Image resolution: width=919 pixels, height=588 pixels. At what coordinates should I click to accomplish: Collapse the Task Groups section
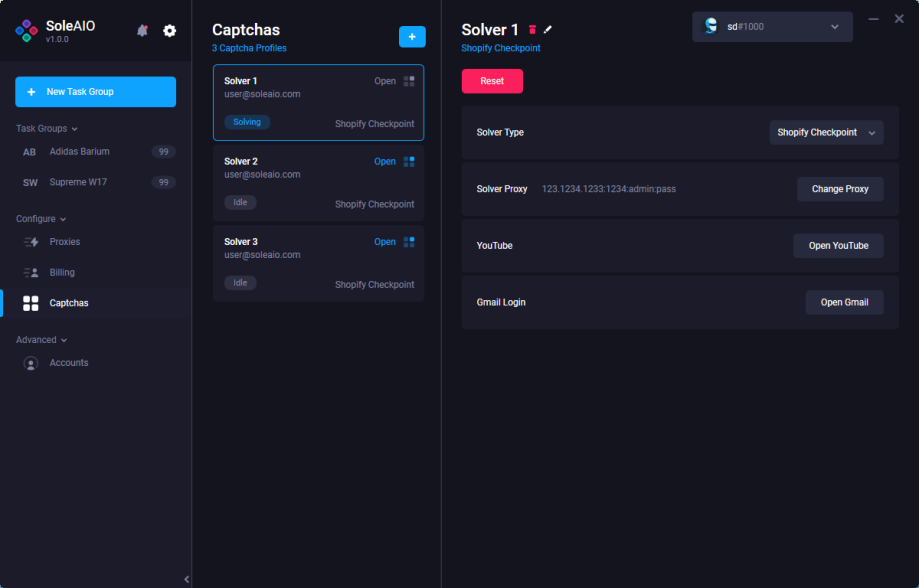(x=46, y=128)
